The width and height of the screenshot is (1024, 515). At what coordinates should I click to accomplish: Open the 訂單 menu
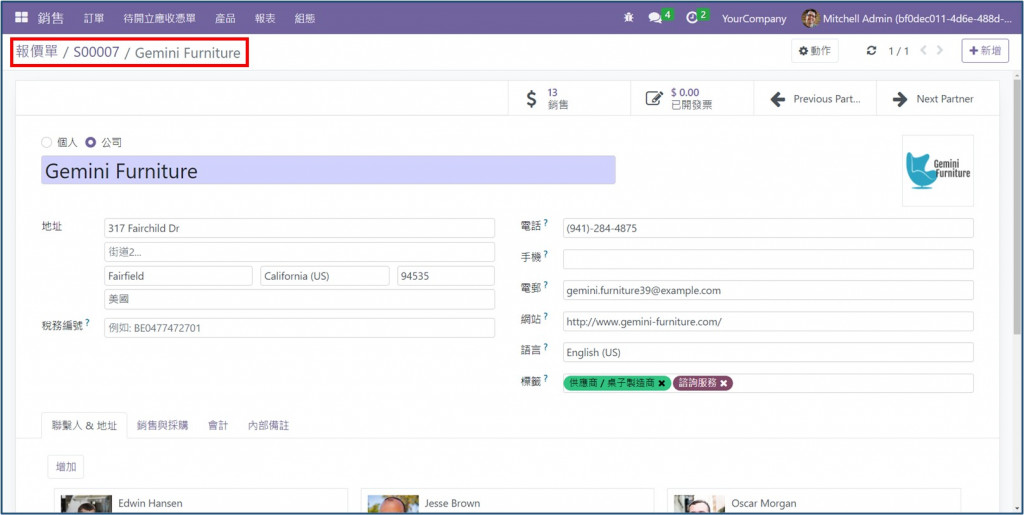pyautogui.click(x=94, y=18)
